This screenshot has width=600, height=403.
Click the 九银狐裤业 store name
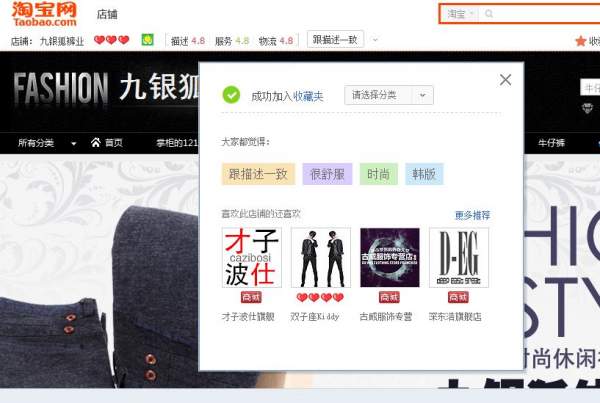[62, 41]
